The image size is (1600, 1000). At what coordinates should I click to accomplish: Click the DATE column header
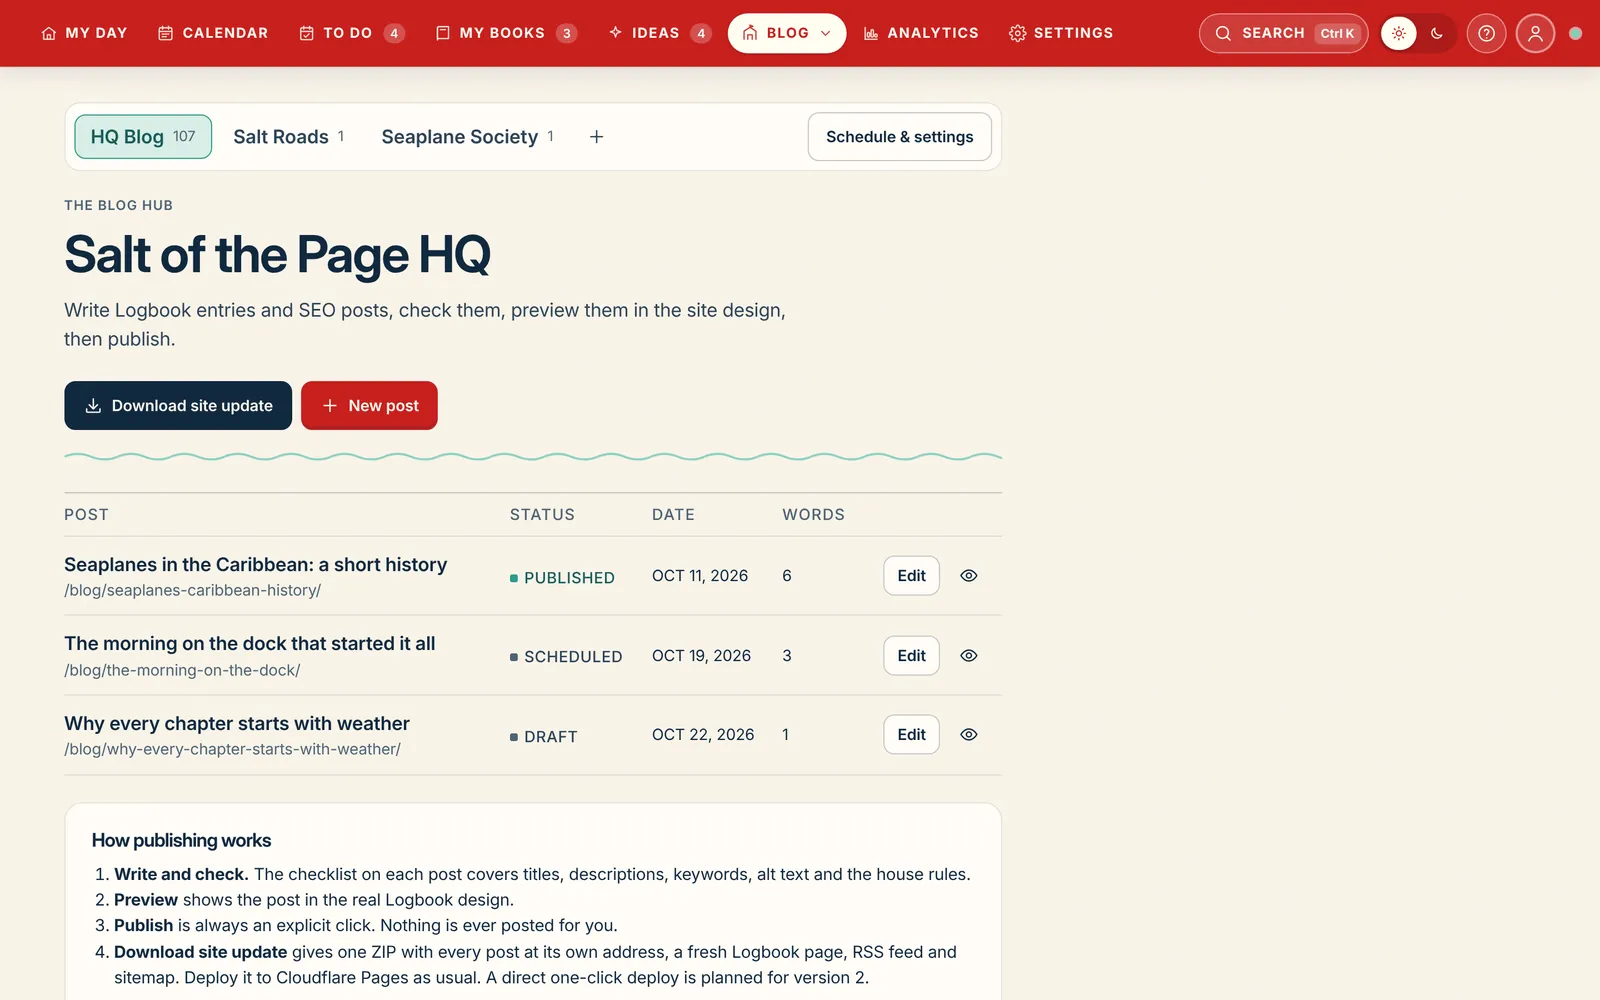[x=673, y=515]
